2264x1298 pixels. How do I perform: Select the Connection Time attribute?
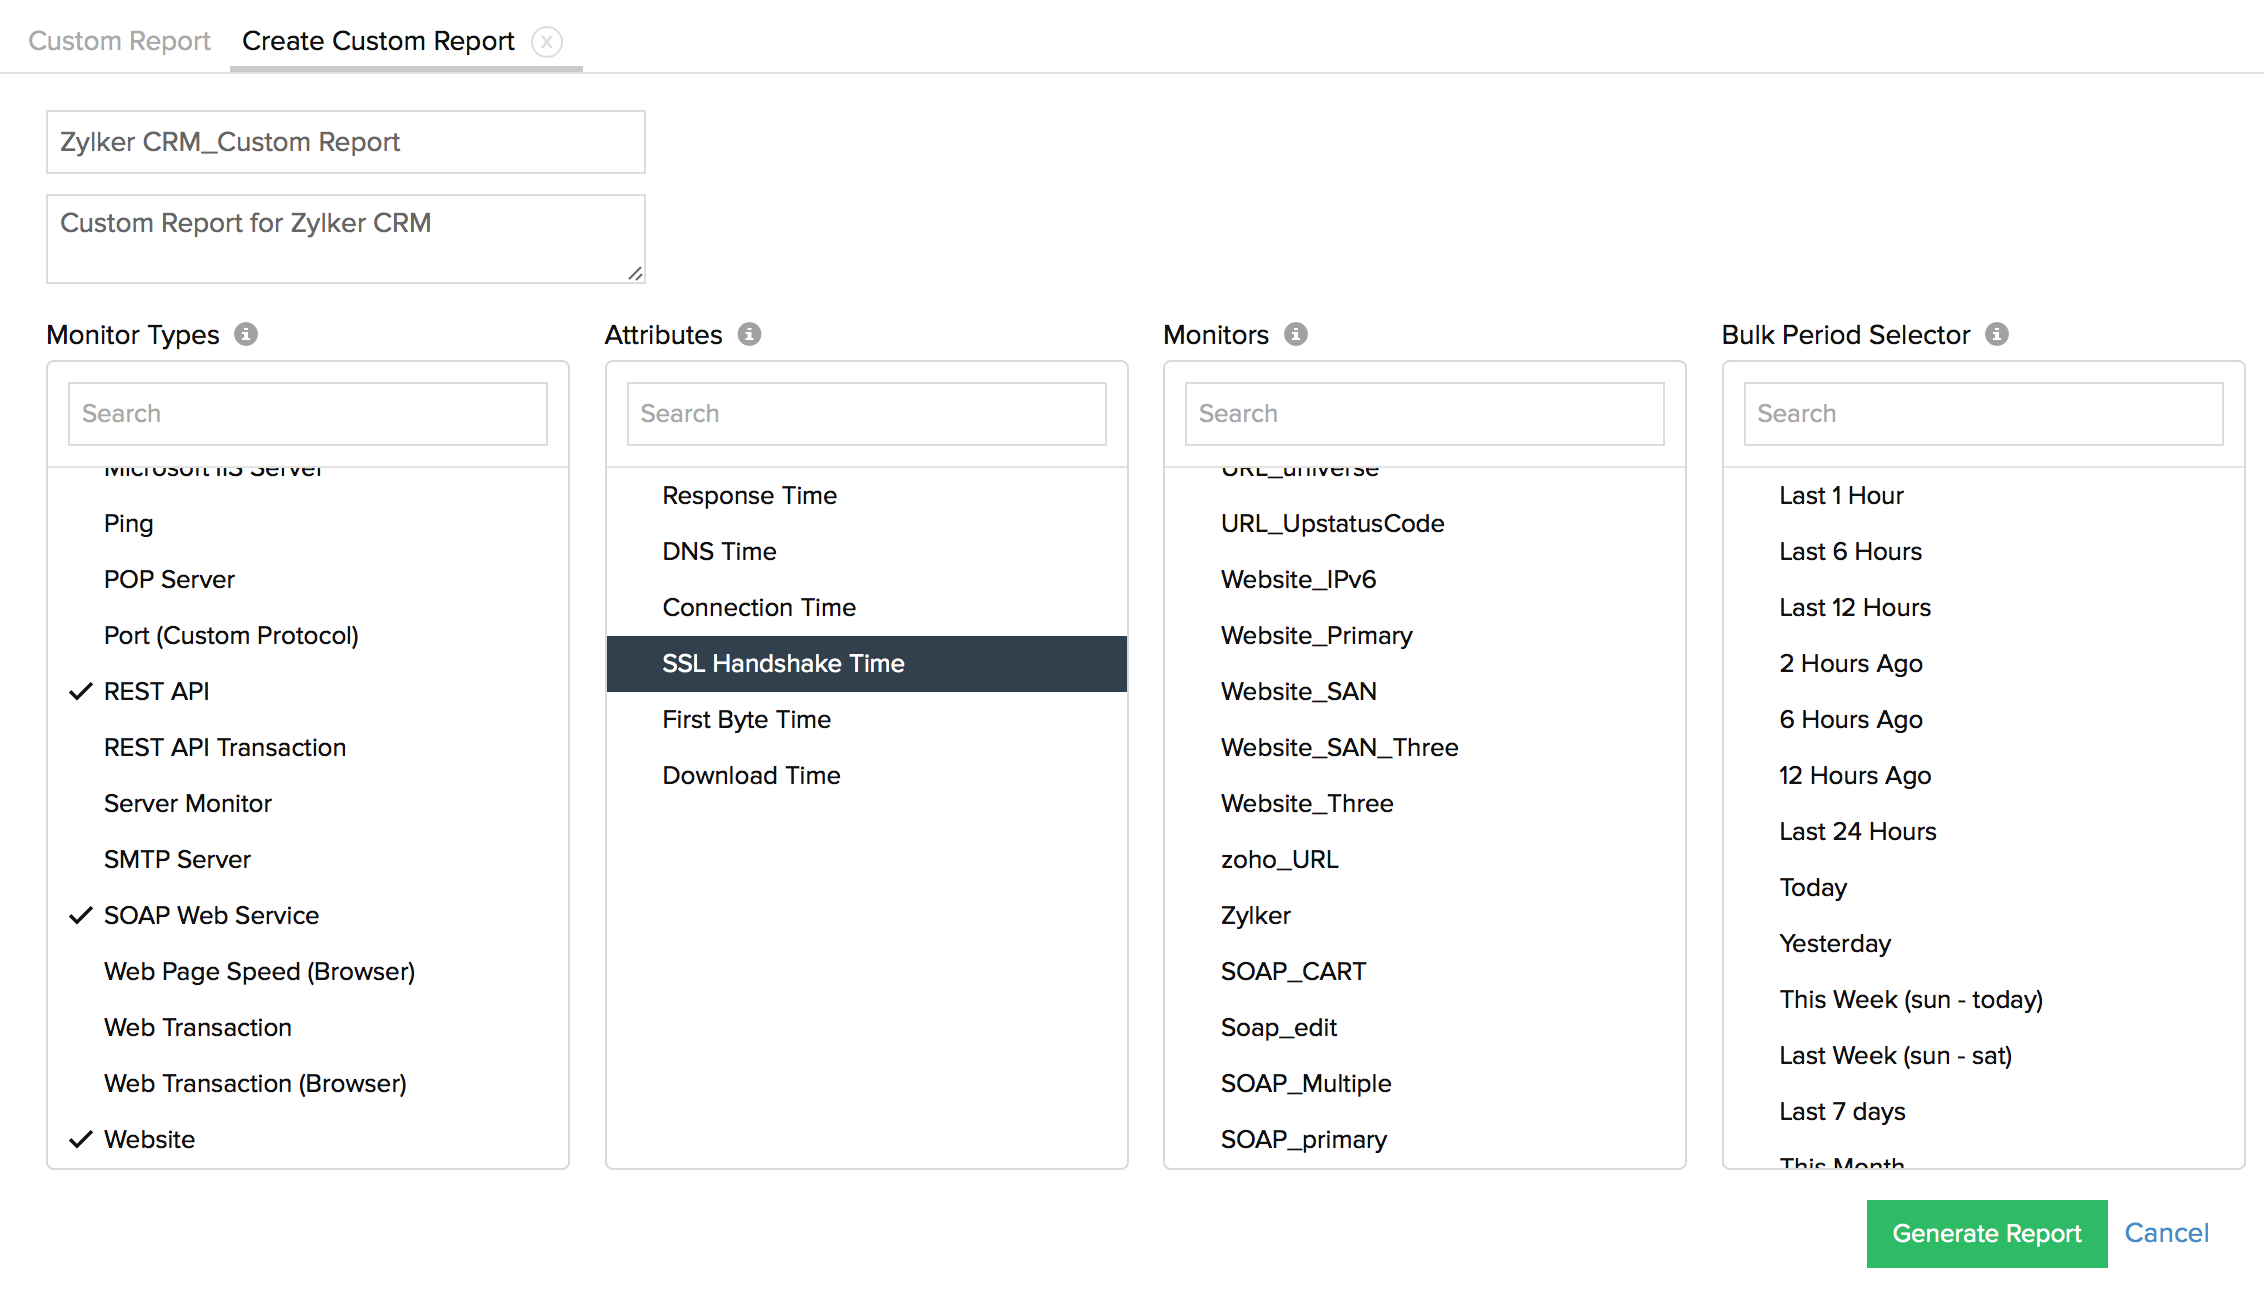[758, 607]
